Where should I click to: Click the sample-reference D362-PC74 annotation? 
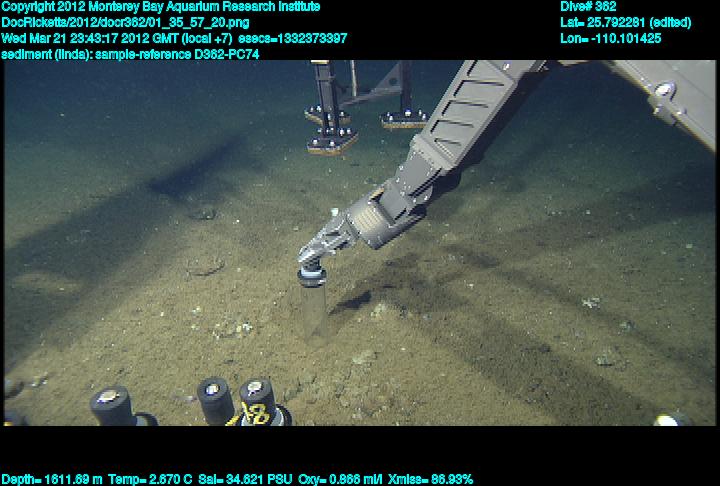[x=177, y=54]
